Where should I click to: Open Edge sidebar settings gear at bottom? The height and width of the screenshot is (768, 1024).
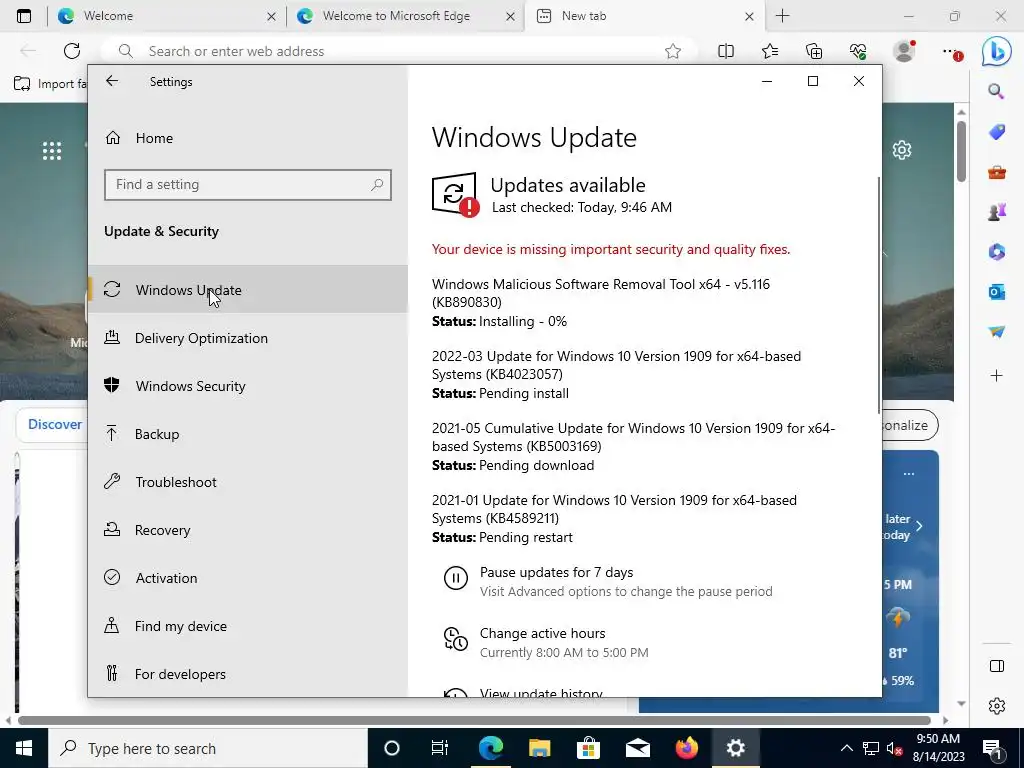[997, 706]
